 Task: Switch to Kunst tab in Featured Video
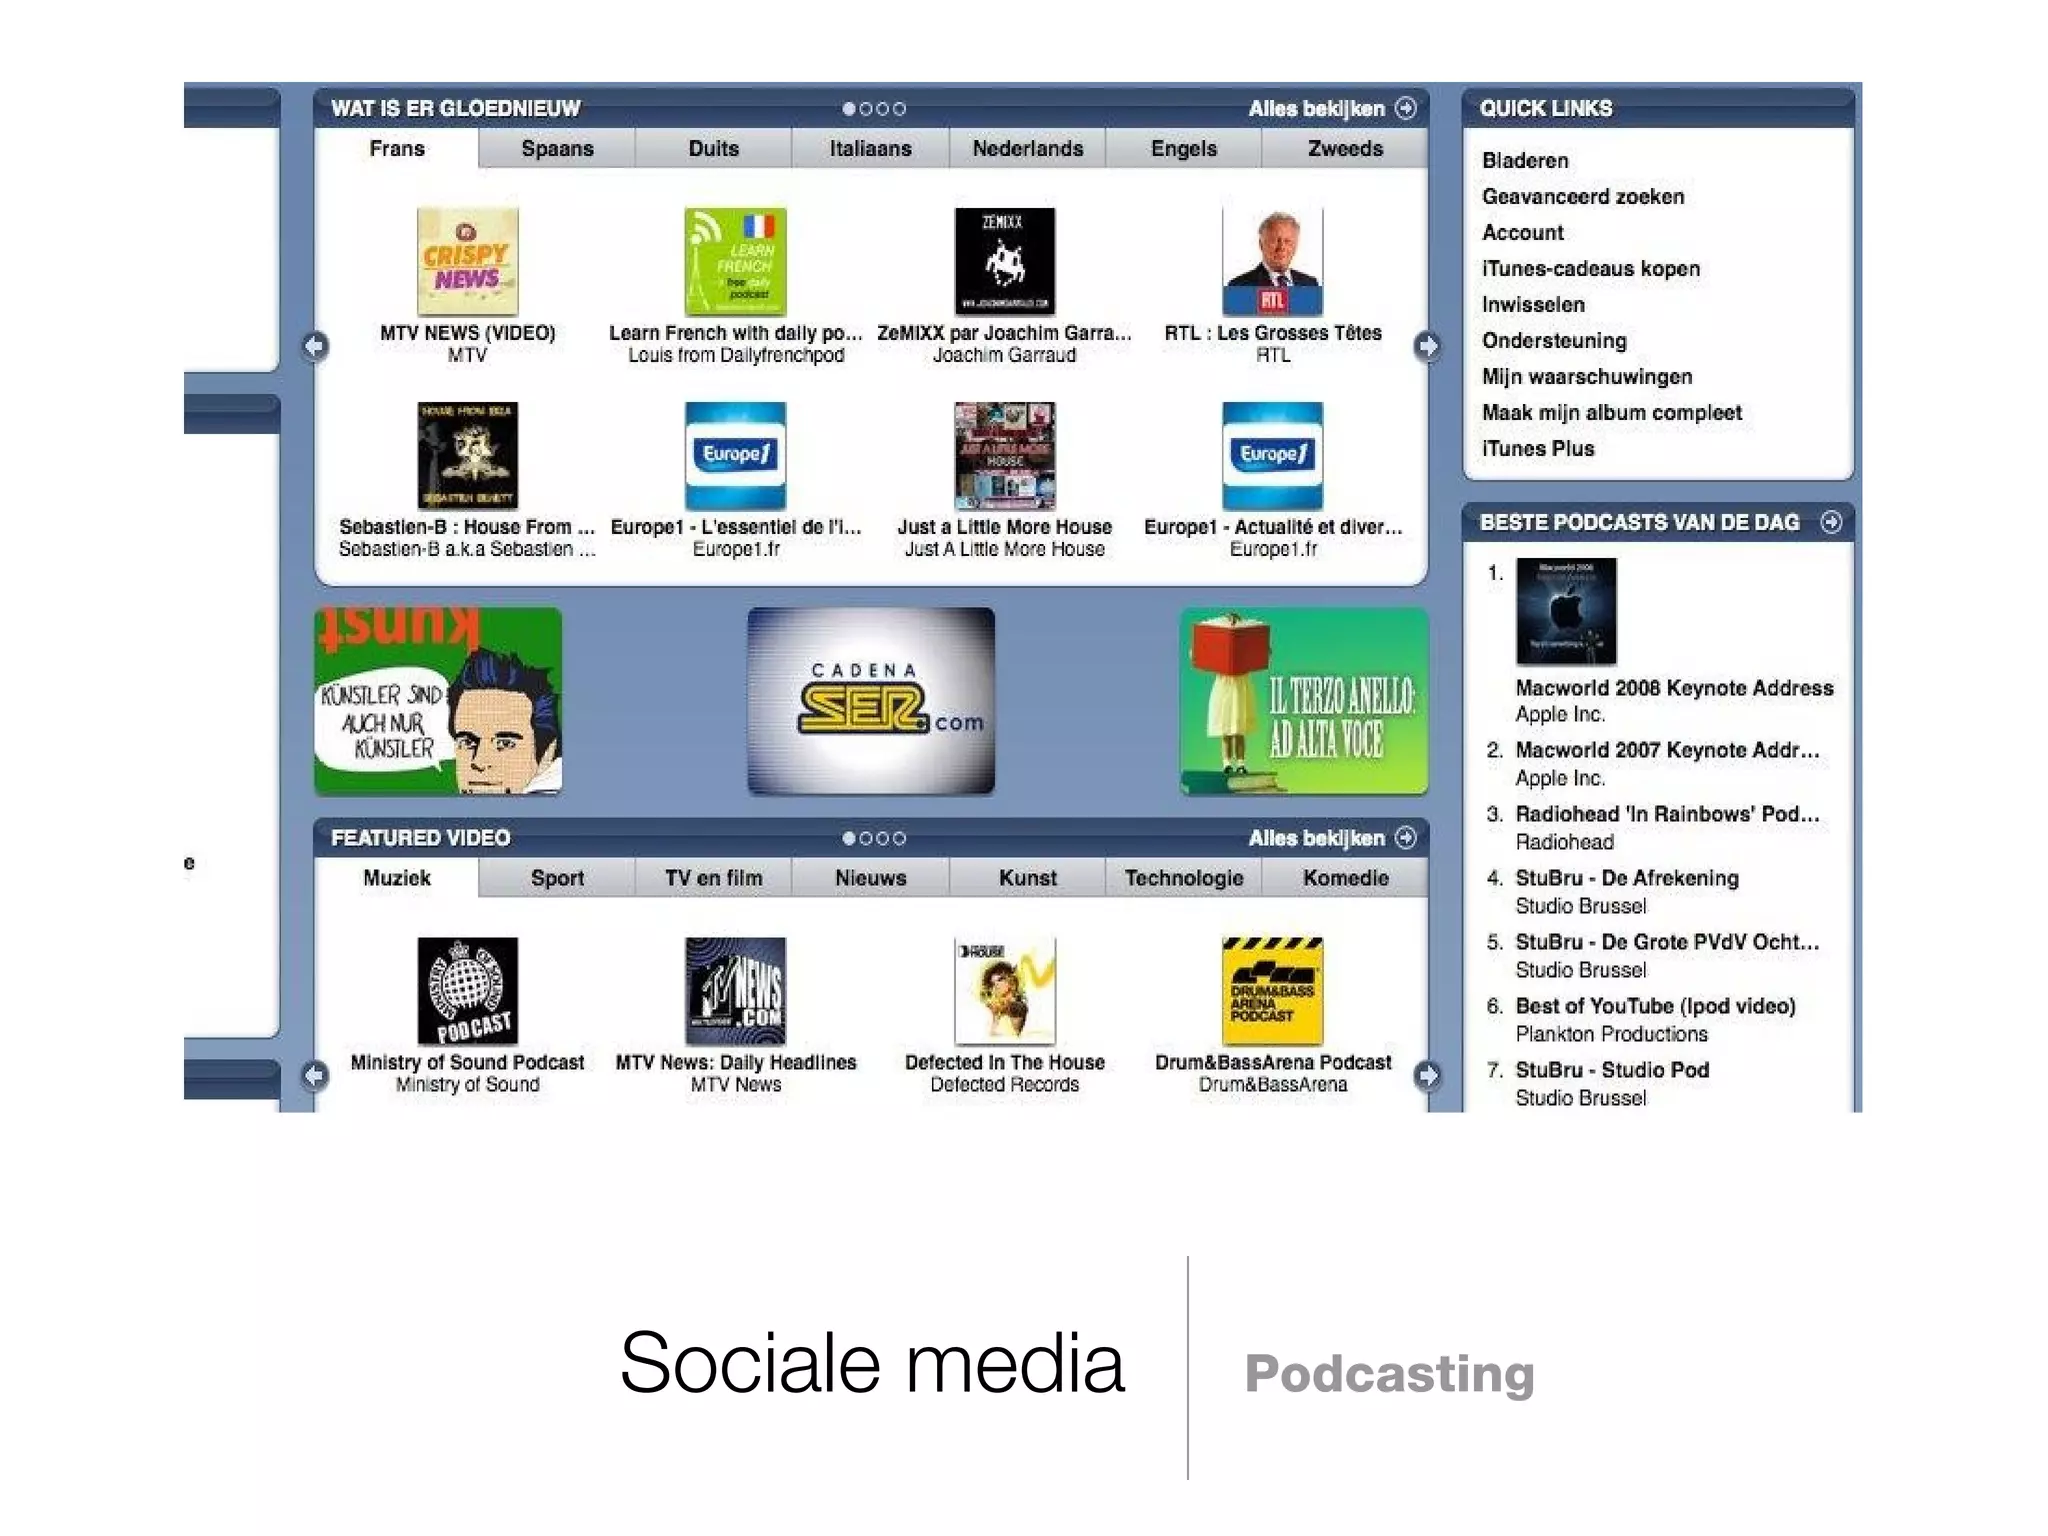click(1027, 878)
